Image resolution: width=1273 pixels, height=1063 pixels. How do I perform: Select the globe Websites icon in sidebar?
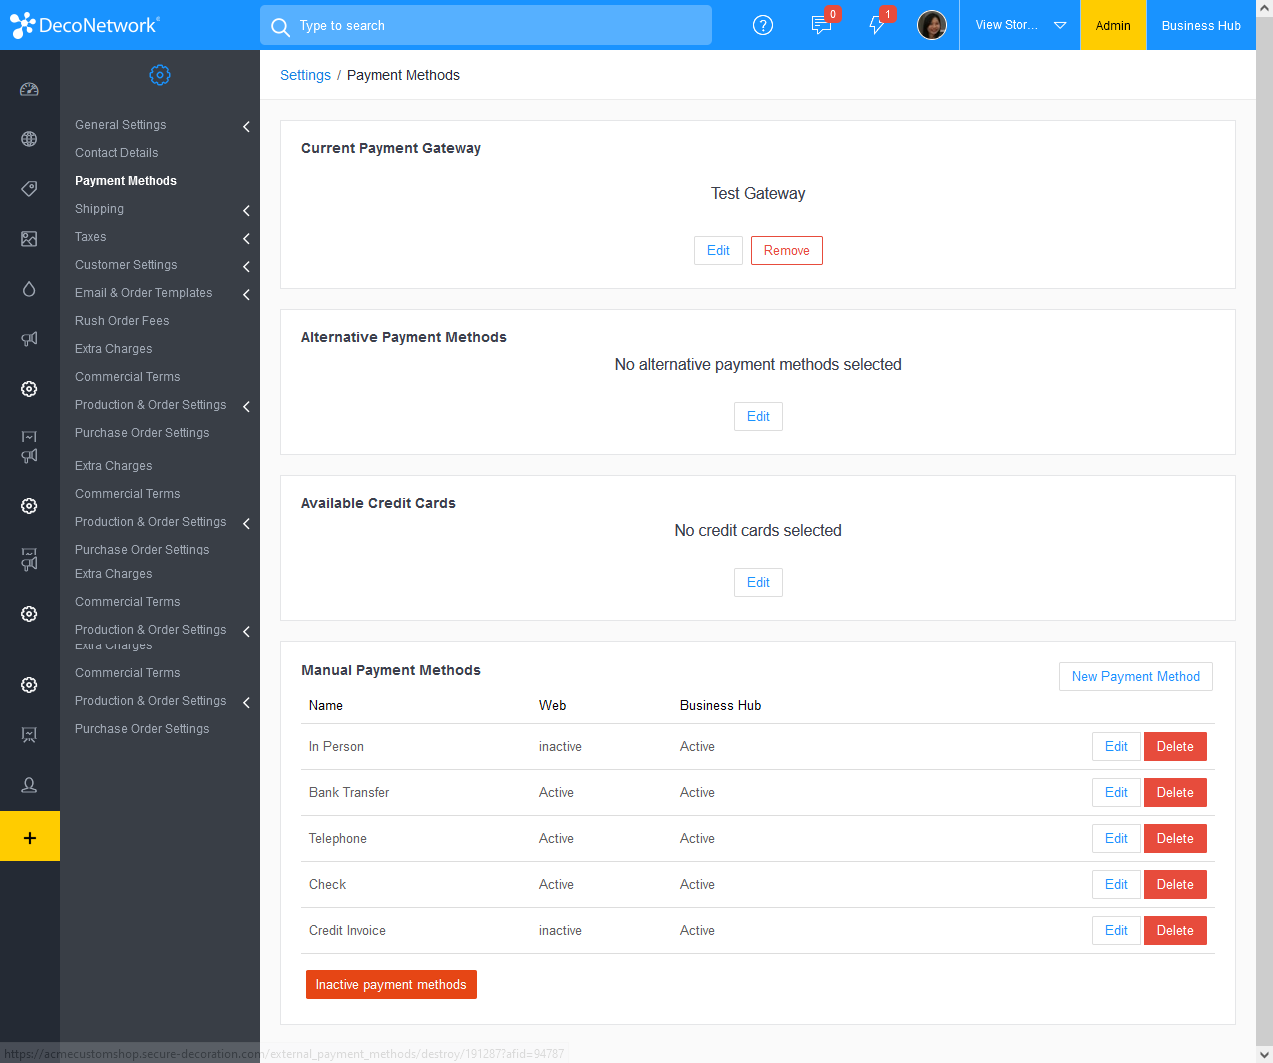(29, 138)
